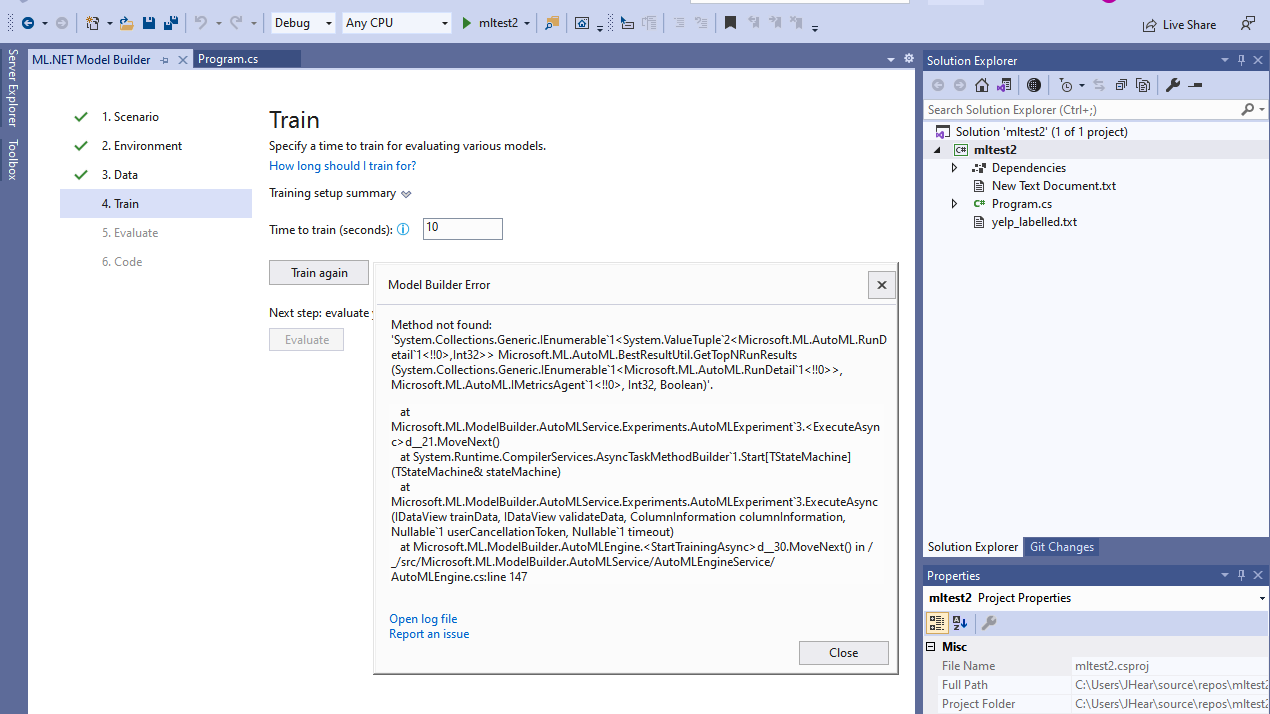
Task: Click the Navigate Backward arrow in the main toolbar
Action: pyautogui.click(x=28, y=23)
